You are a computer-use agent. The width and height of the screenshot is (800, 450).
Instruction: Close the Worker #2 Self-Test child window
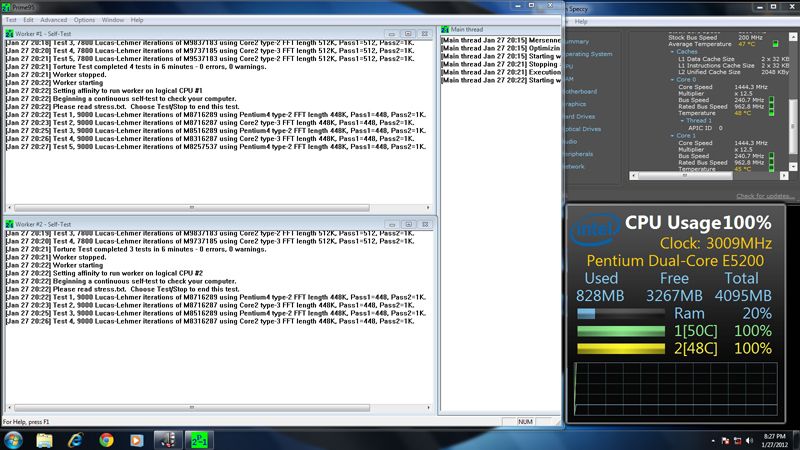[425, 224]
